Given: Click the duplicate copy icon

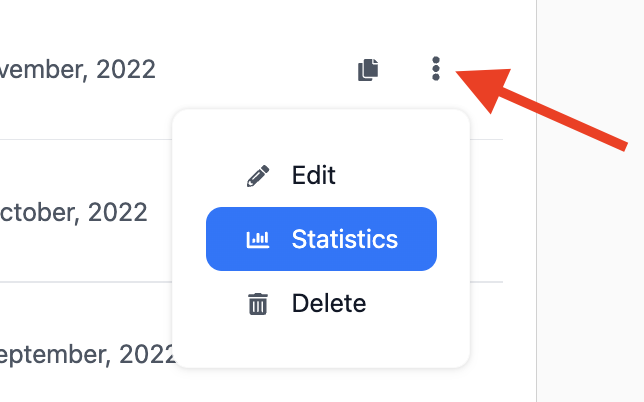Looking at the screenshot, I should 369,70.
